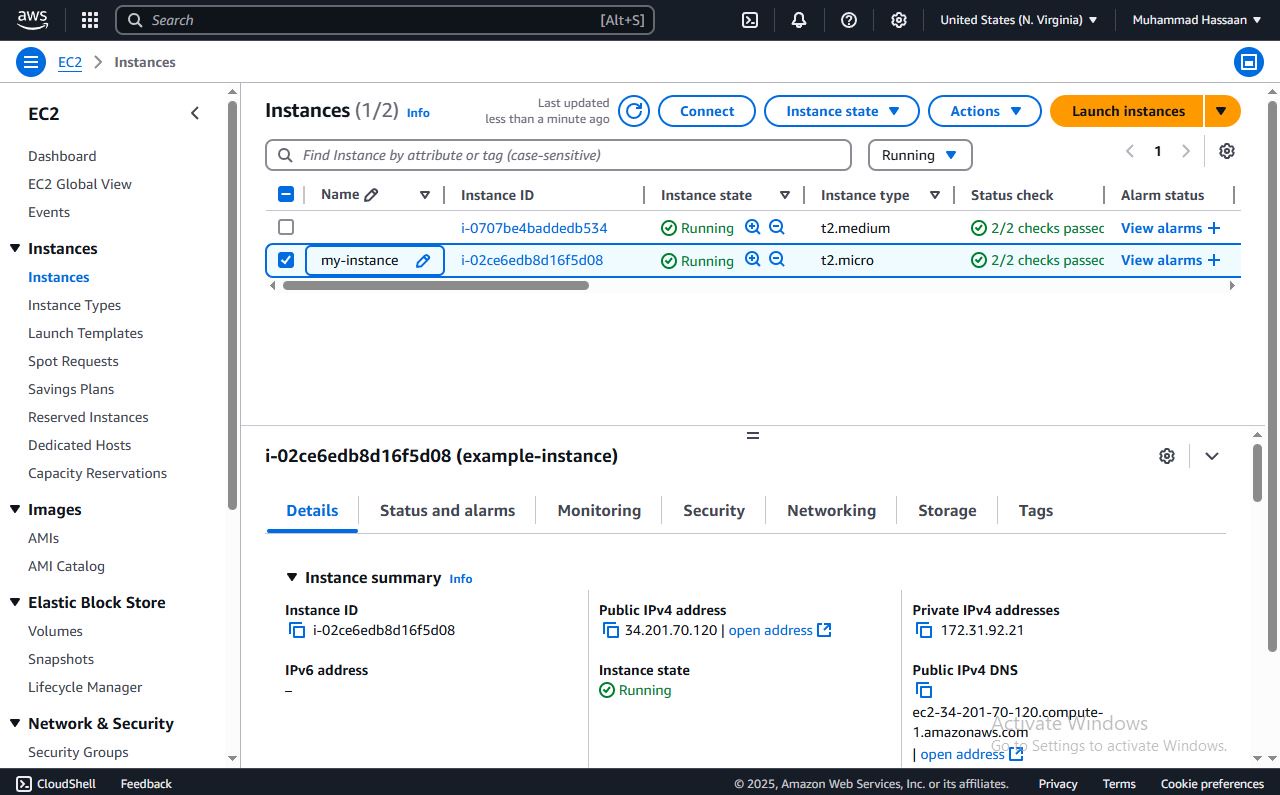This screenshot has width=1280, height=795.
Task: Copy Public IPv4 DNS icon
Action: (925, 690)
